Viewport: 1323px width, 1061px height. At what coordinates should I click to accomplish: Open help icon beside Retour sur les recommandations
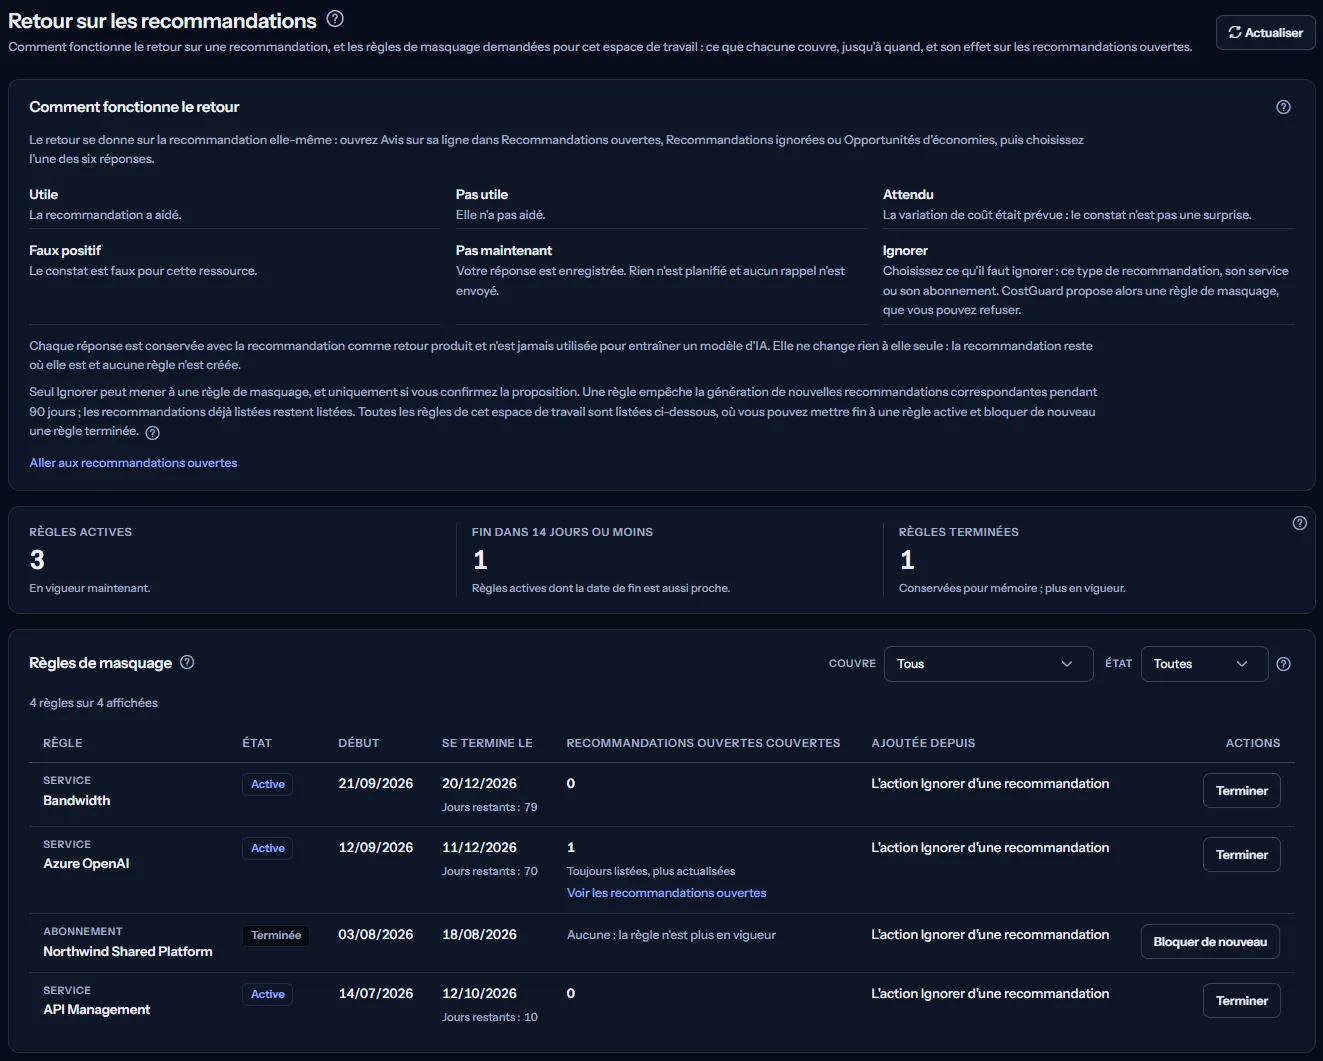[335, 19]
